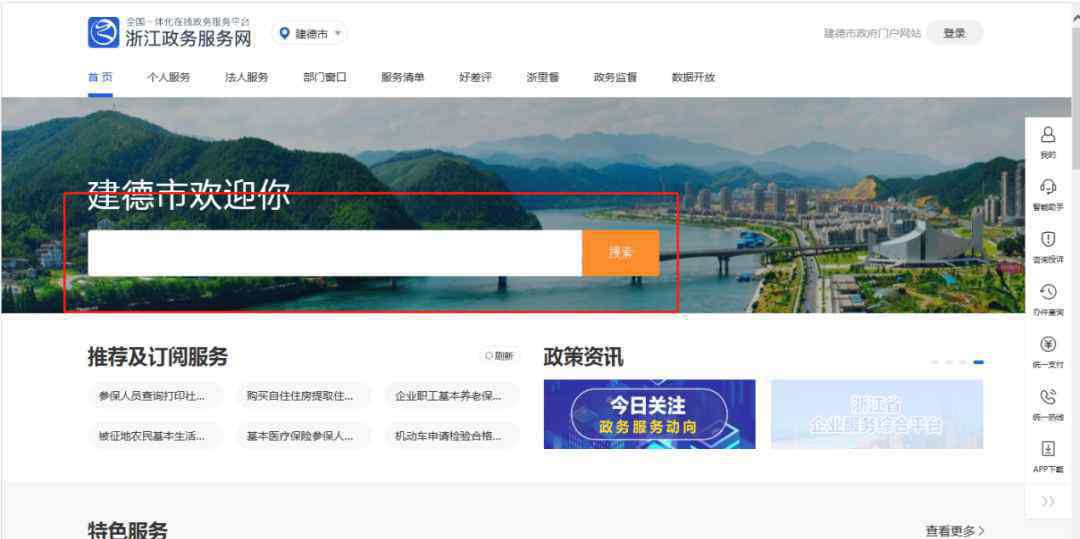
Task: Switch to 个人服务 tab
Action: pos(168,77)
